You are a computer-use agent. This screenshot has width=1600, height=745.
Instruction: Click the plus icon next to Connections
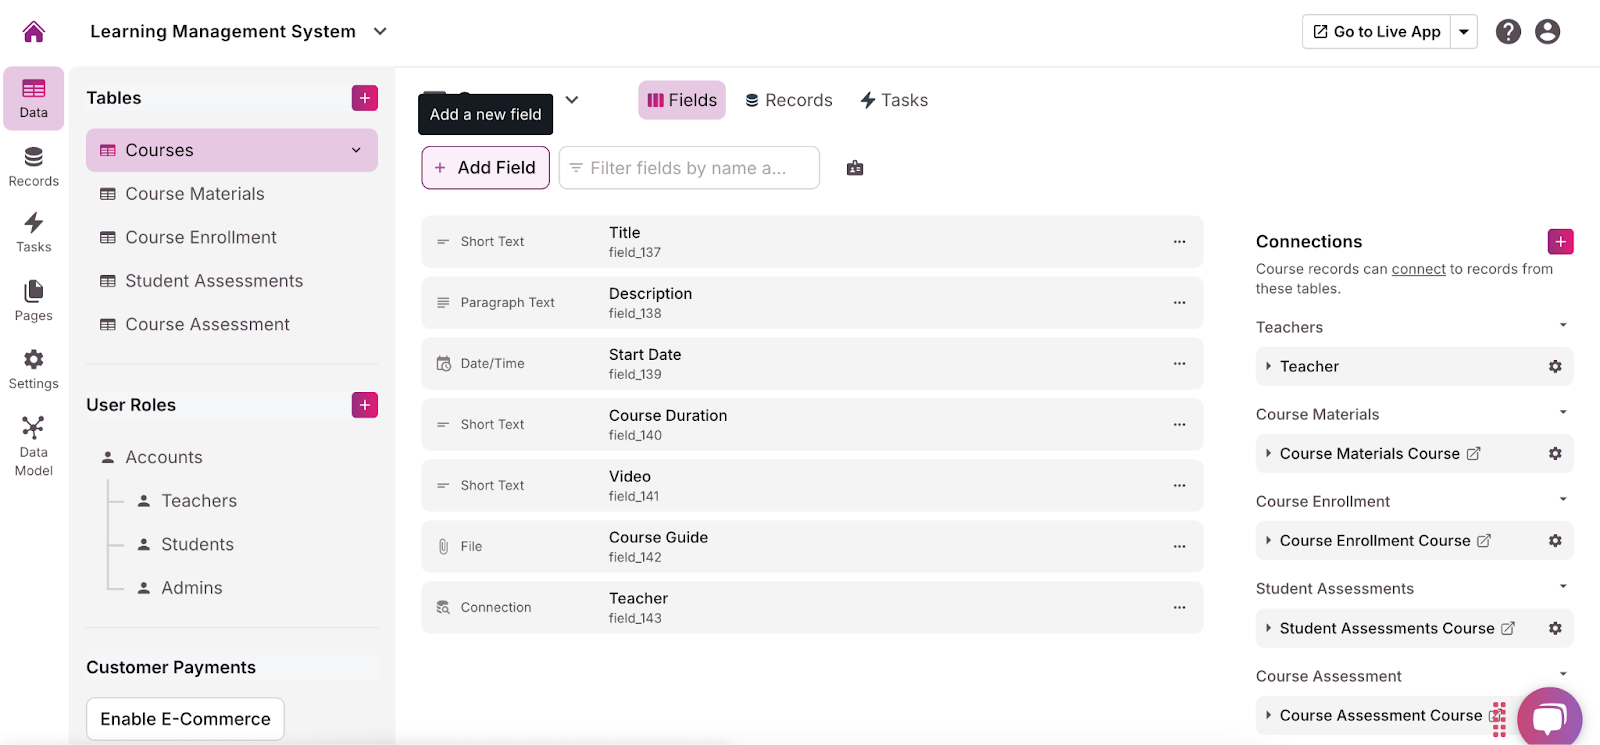click(x=1560, y=242)
